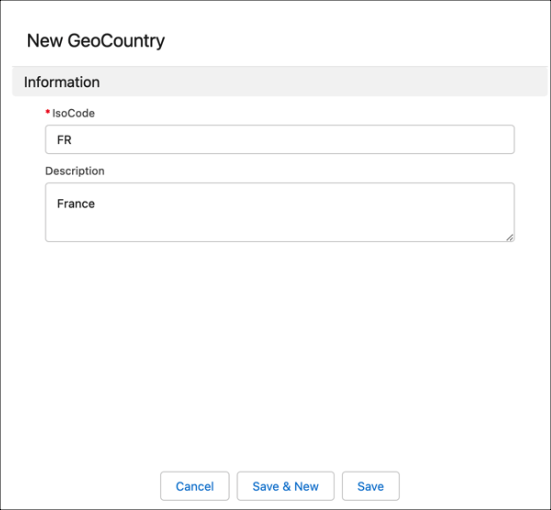Click the Description field label
The width and height of the screenshot is (551, 510).
[74, 171]
